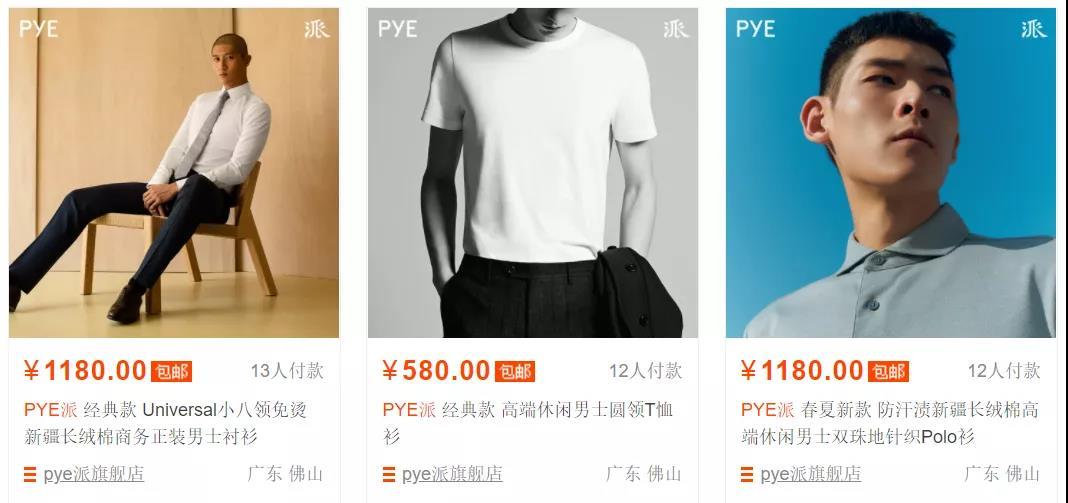Visit pye派旗舰店 under the T-shirt

tap(452, 474)
